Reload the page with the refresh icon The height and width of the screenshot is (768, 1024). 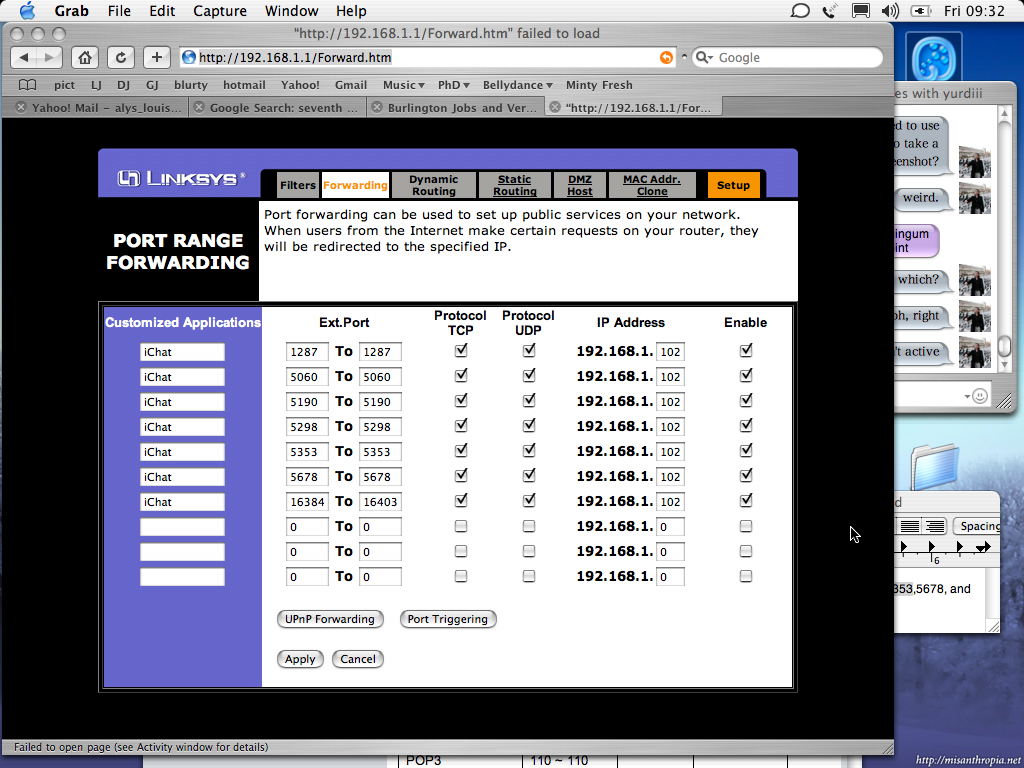pyautogui.click(x=120, y=57)
